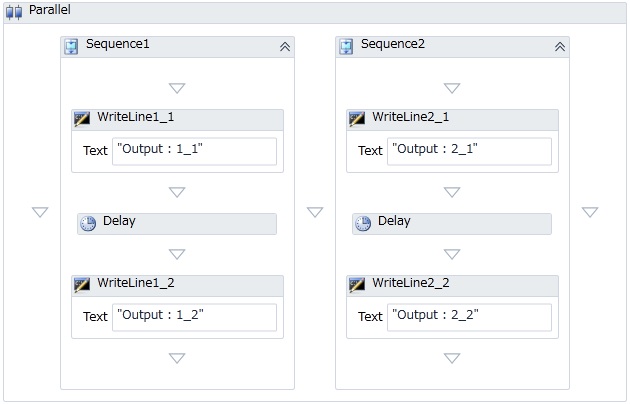Screen dimensions: 630x404
Task: Edit the "Output : 2_2" text field
Action: pyautogui.click(x=469, y=317)
